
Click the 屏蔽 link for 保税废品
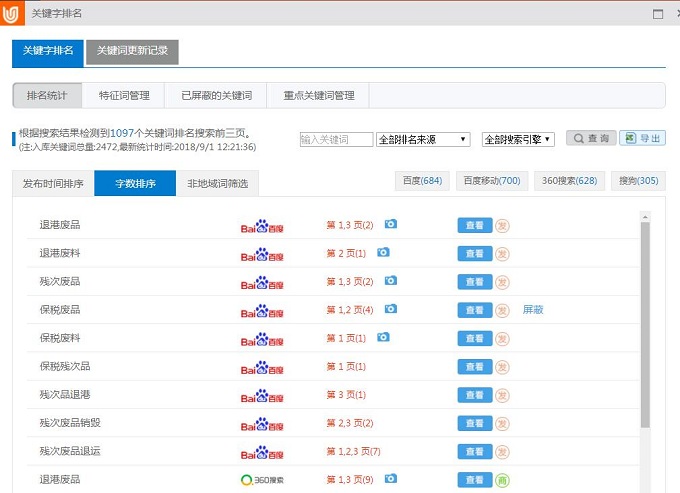[532, 310]
